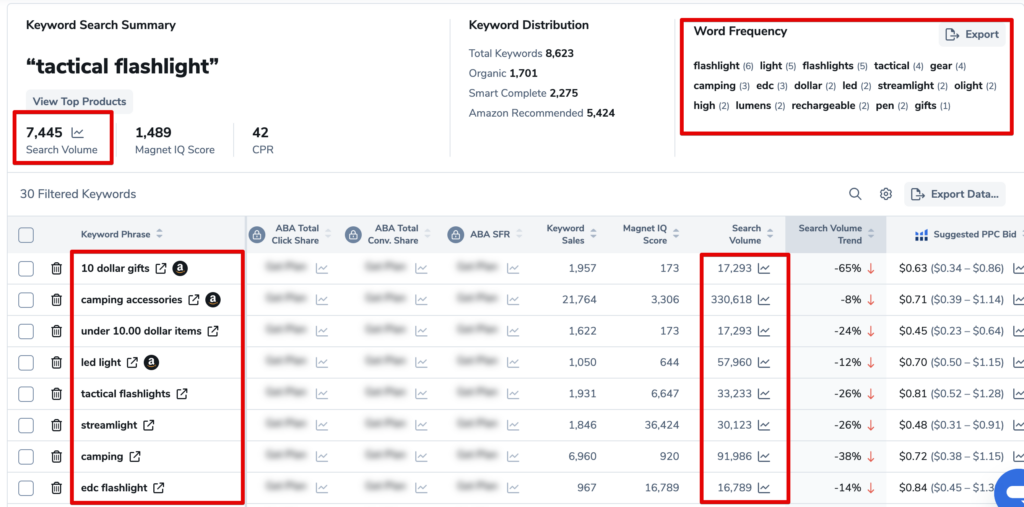Screen dimensions: 1024x507
Task: Click lock icon on ABA SFR column
Action: pyautogui.click(x=456, y=234)
